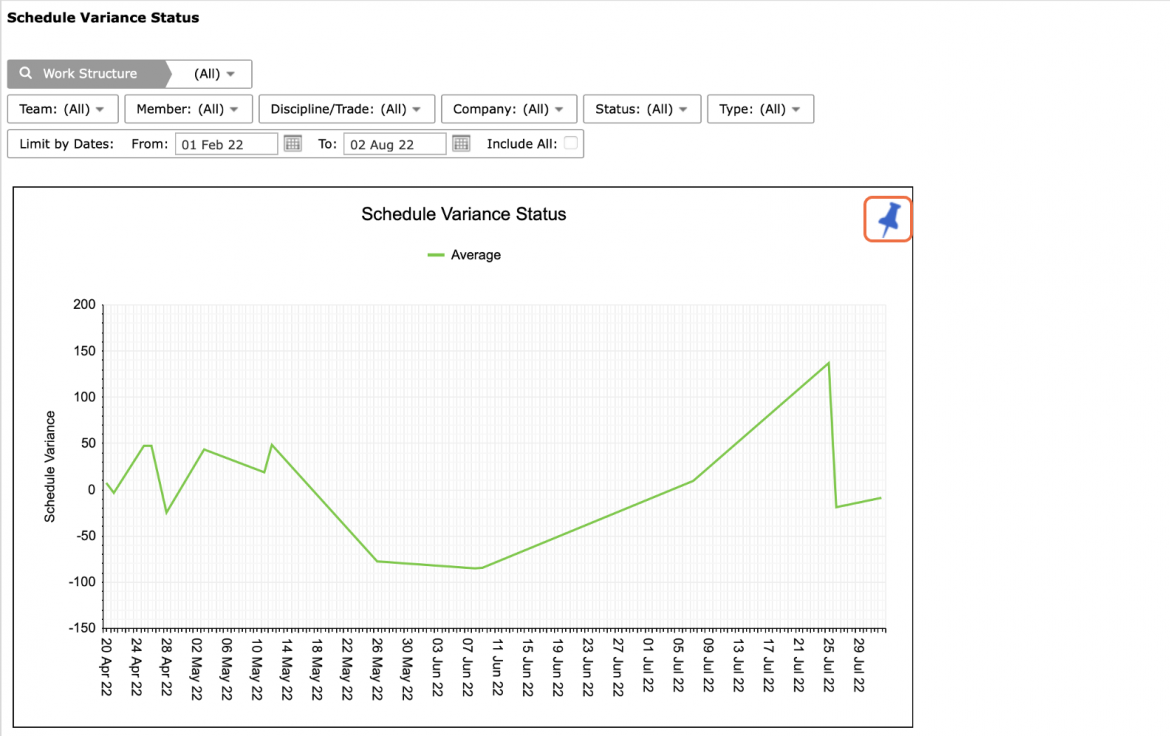
Task: Click the -150 value on the y-axis
Action: [x=82, y=628]
